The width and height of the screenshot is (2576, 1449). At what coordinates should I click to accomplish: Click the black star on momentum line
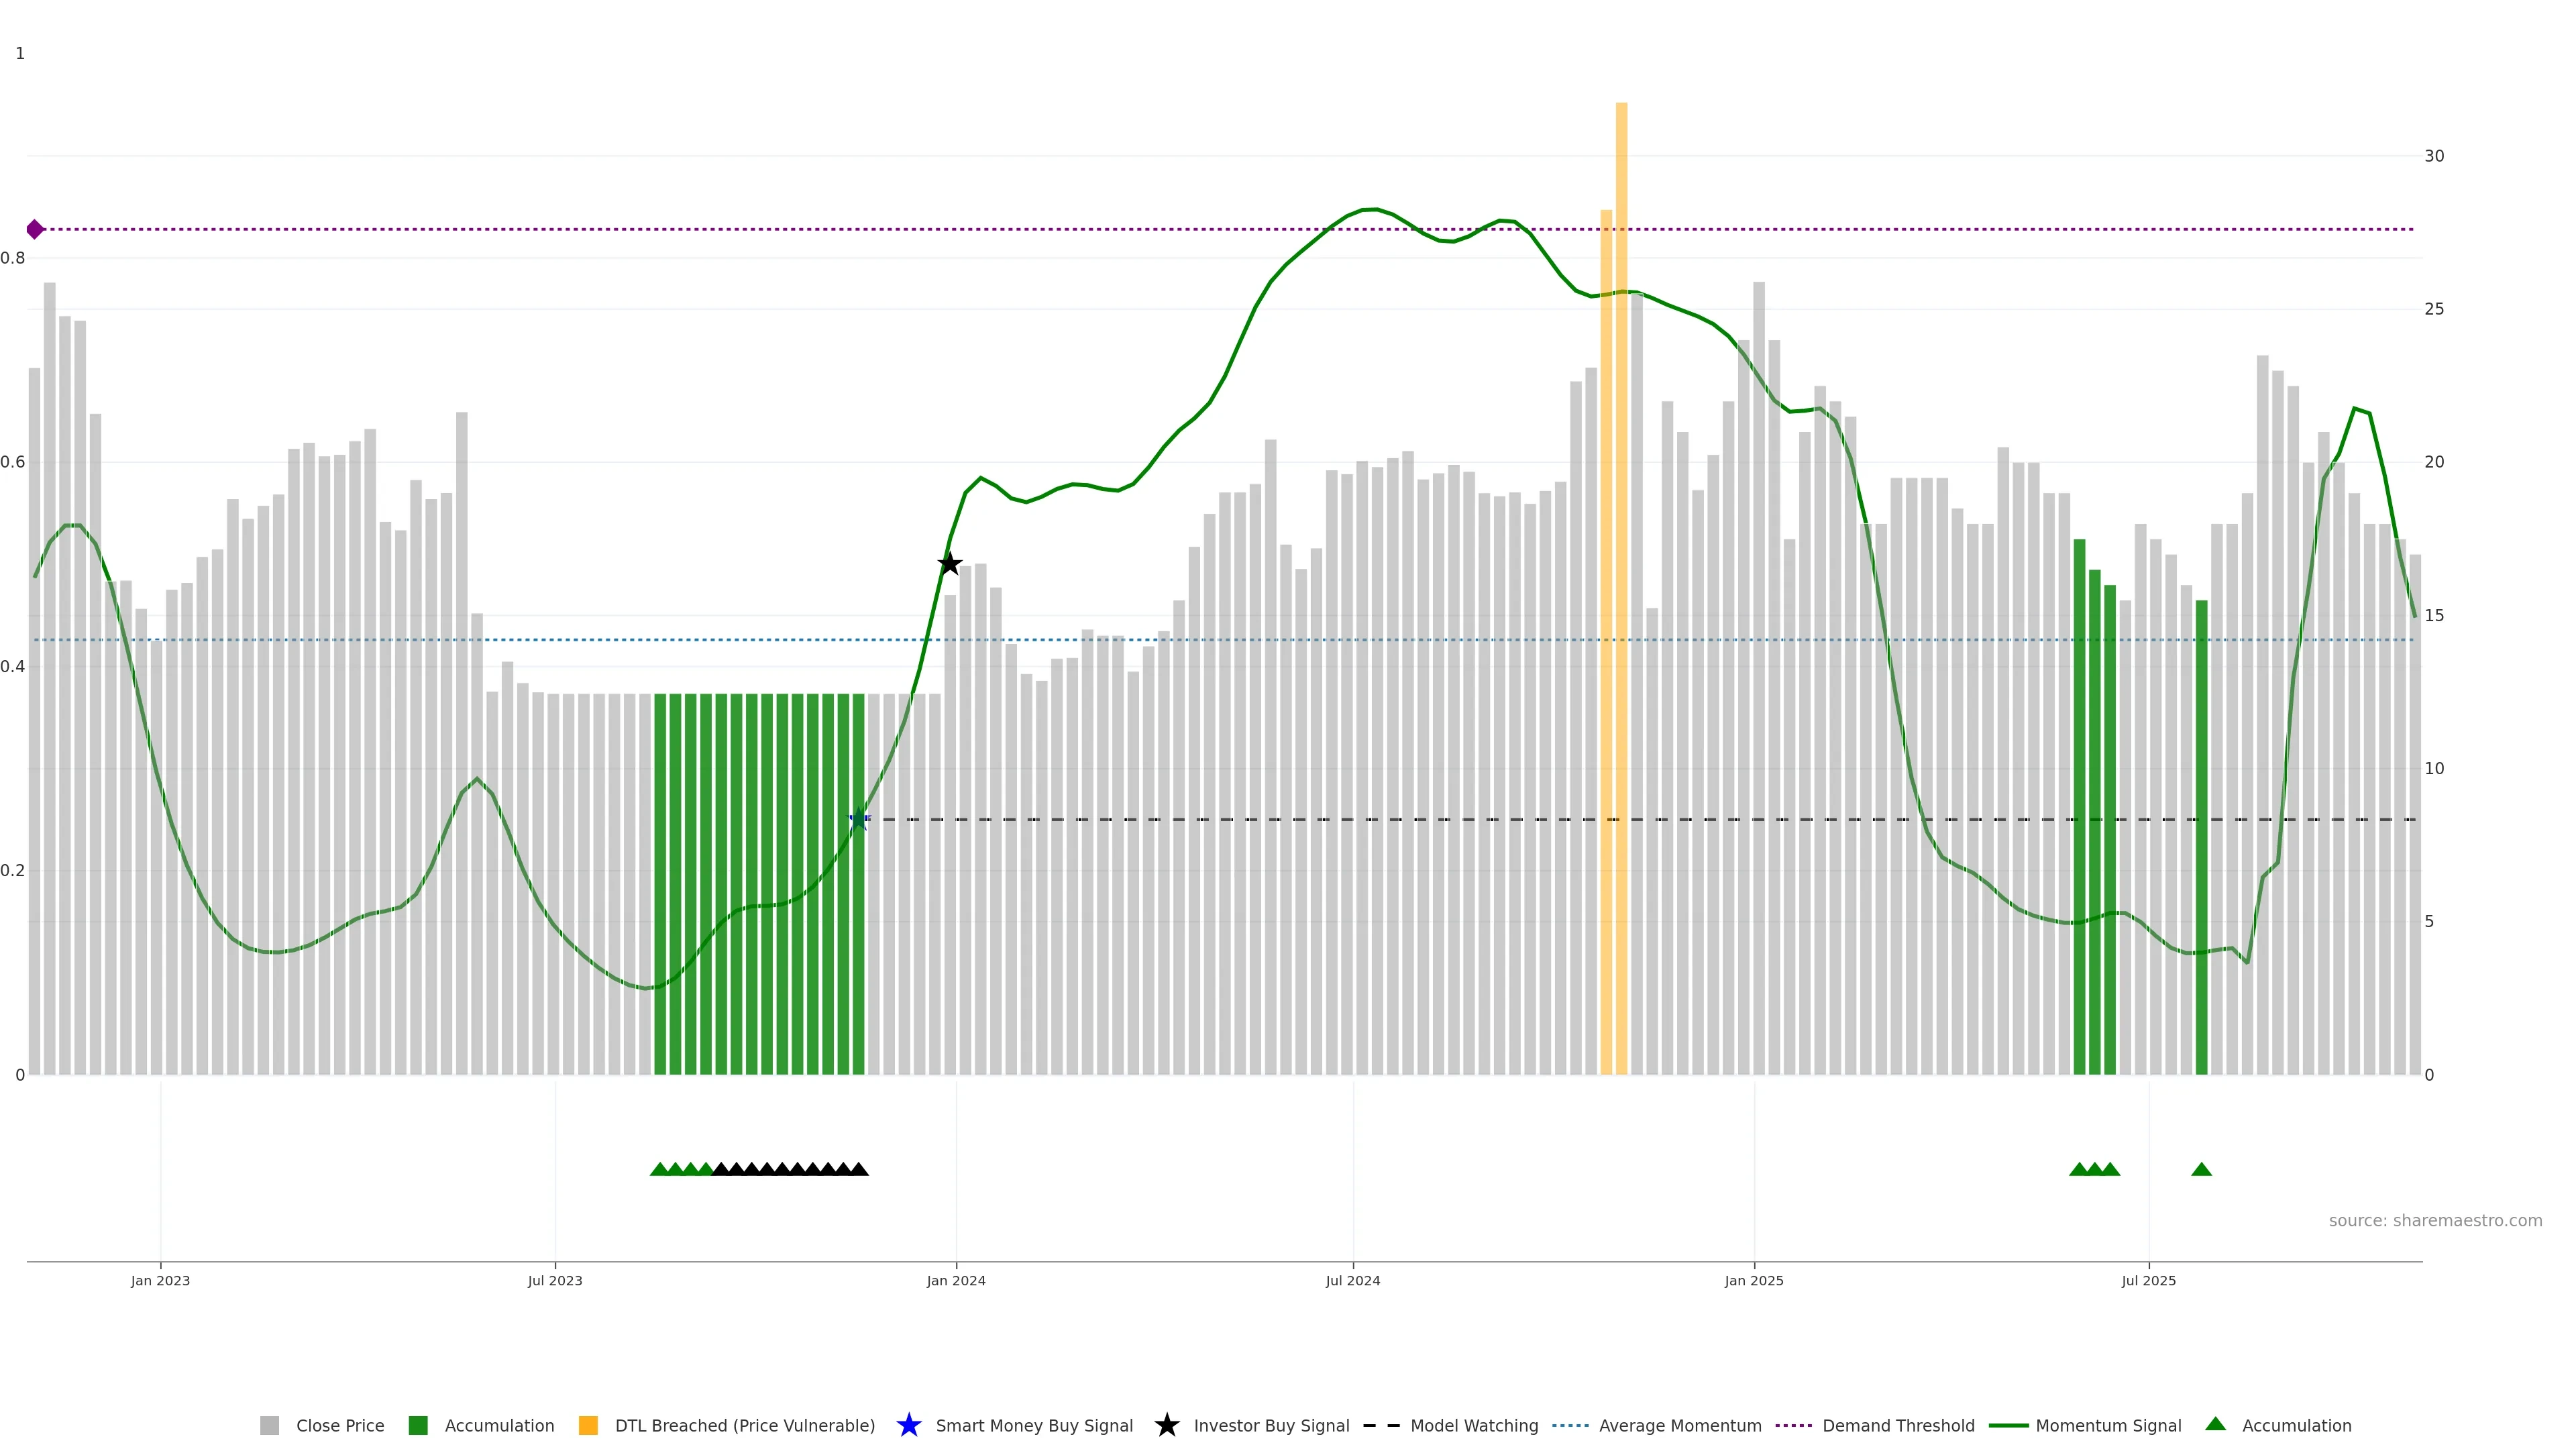click(950, 564)
